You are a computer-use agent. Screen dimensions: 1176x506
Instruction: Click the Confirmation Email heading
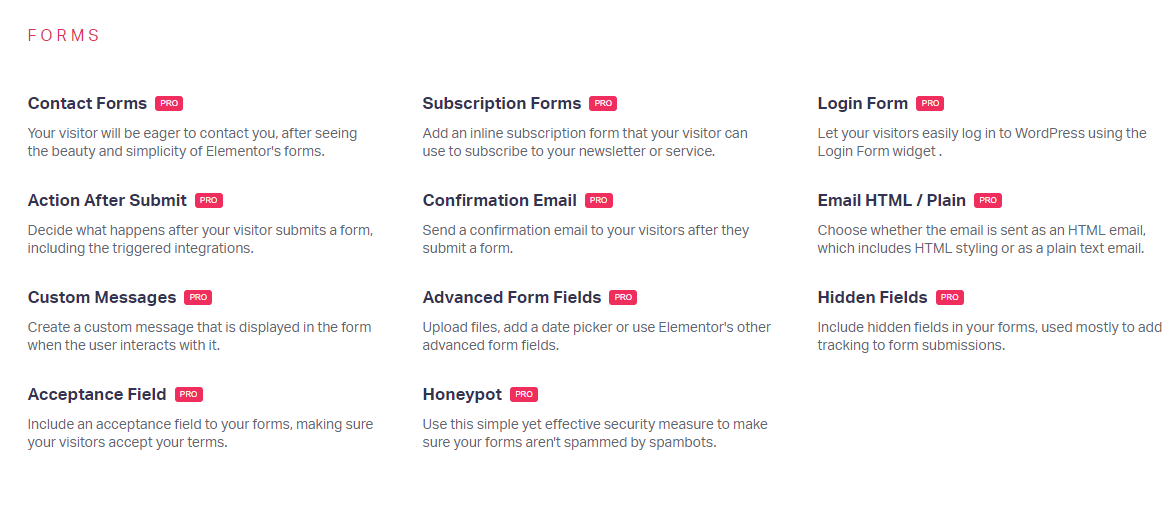pyautogui.click(x=500, y=200)
